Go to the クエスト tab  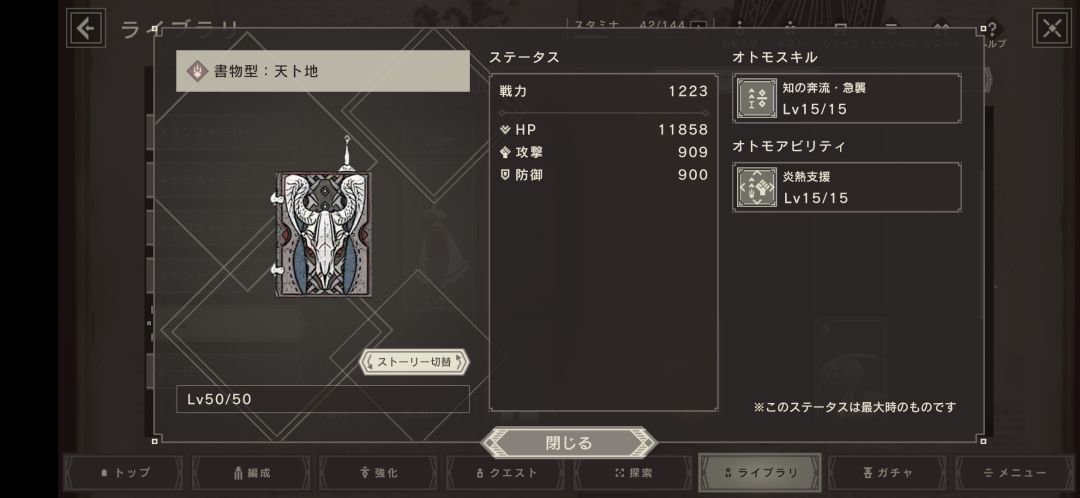pyautogui.click(x=506, y=473)
